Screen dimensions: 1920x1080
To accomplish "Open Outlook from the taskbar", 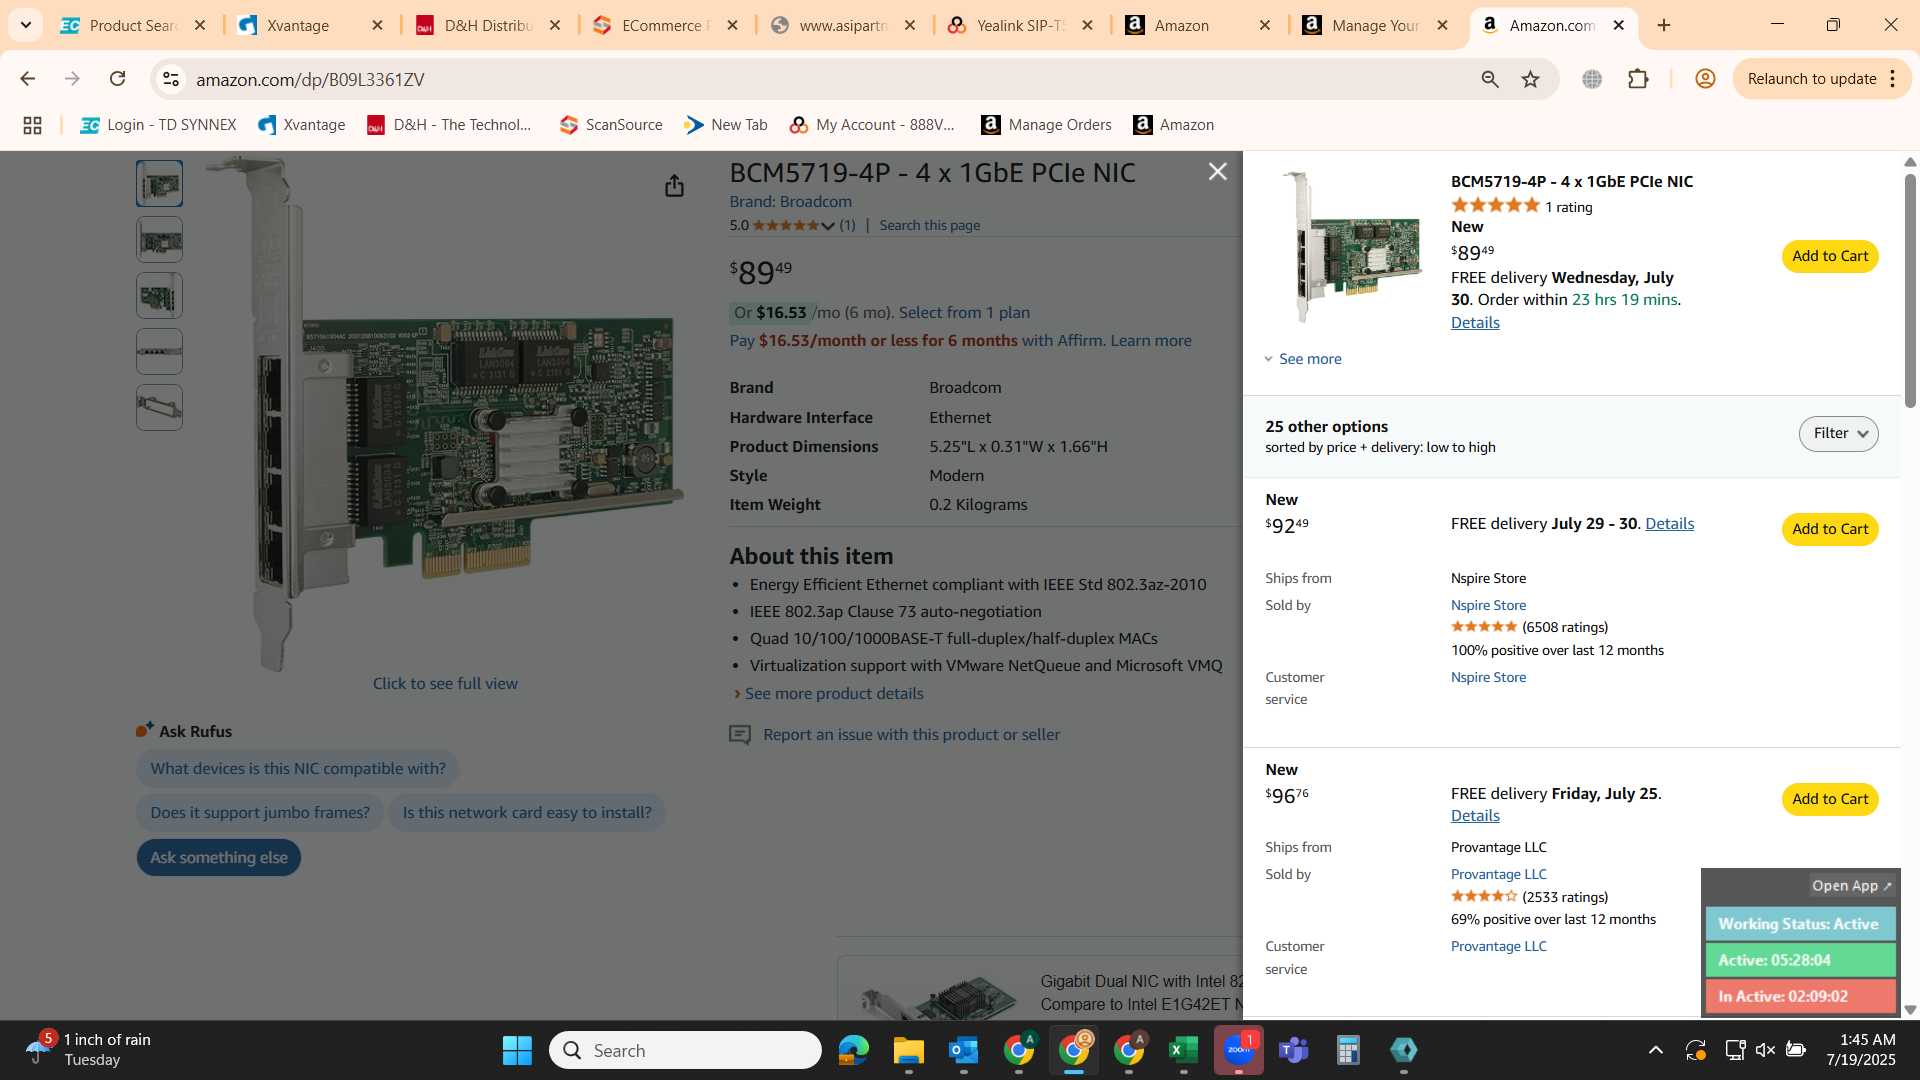I will [963, 1050].
